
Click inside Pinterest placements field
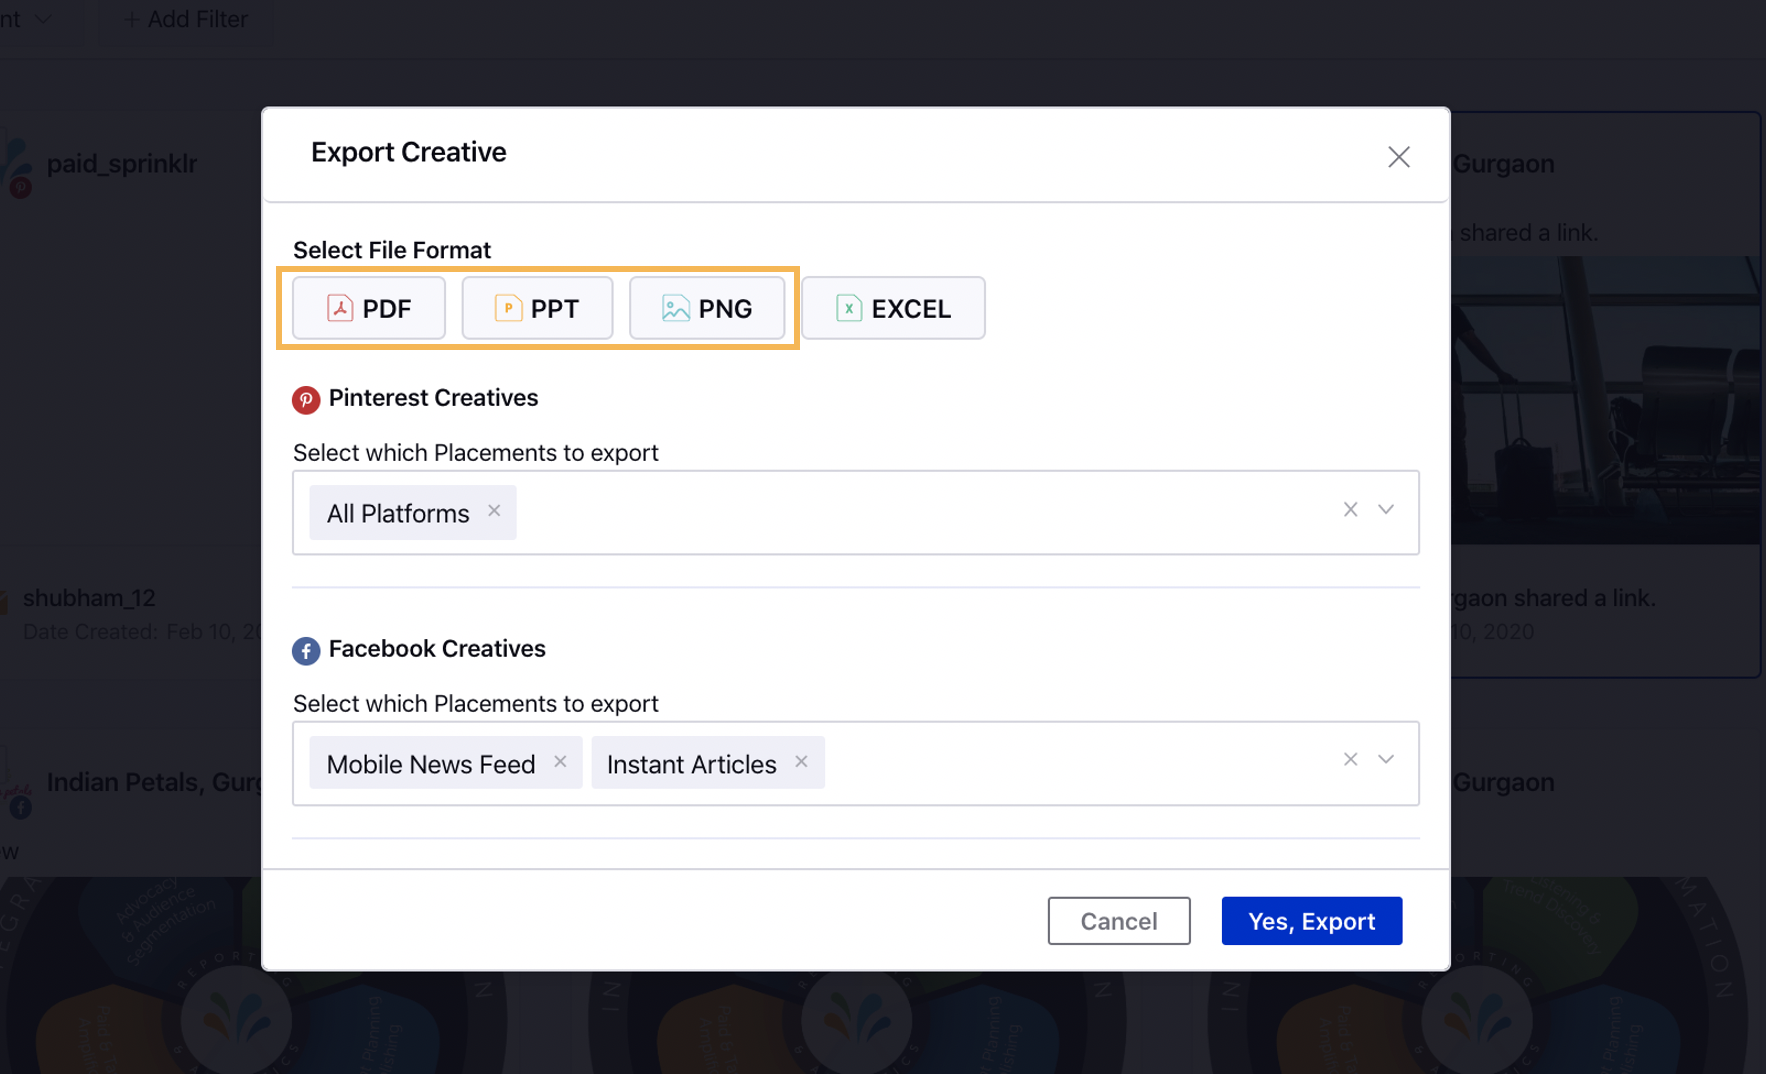[856, 513]
